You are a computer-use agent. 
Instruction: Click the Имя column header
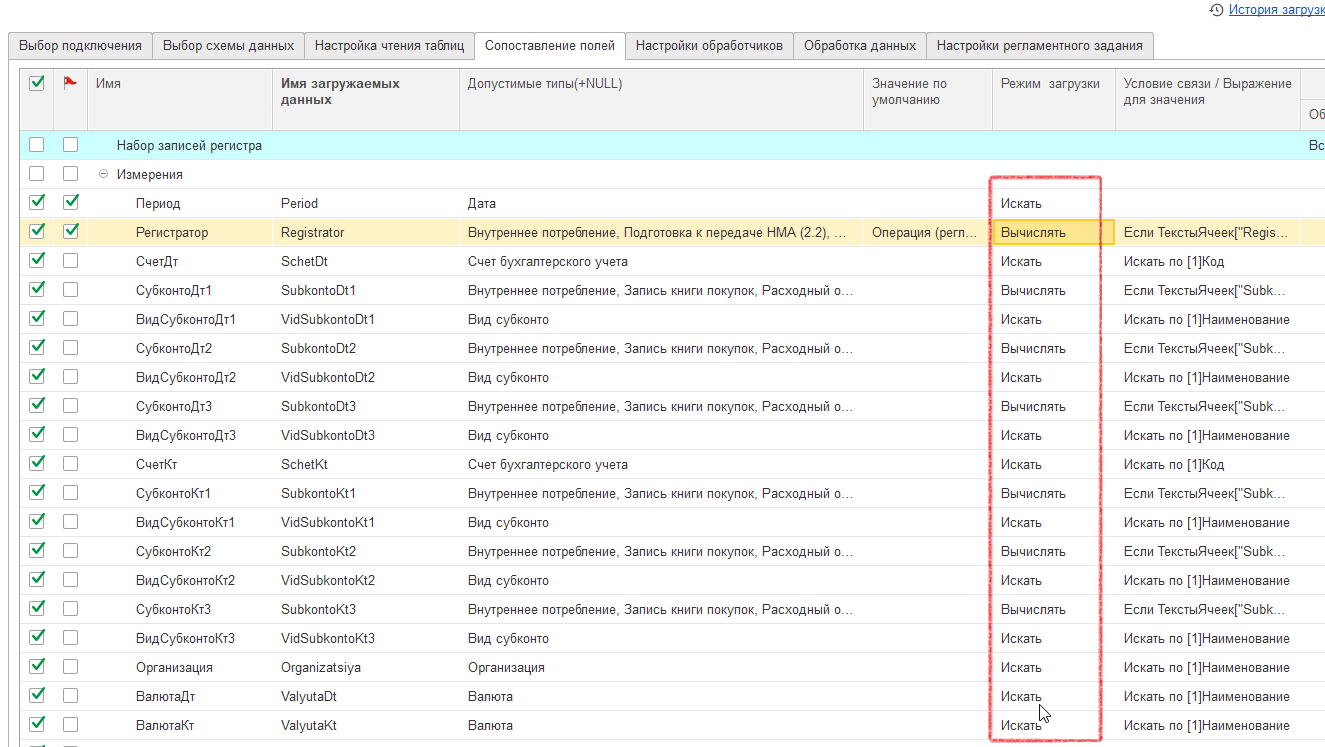180,99
